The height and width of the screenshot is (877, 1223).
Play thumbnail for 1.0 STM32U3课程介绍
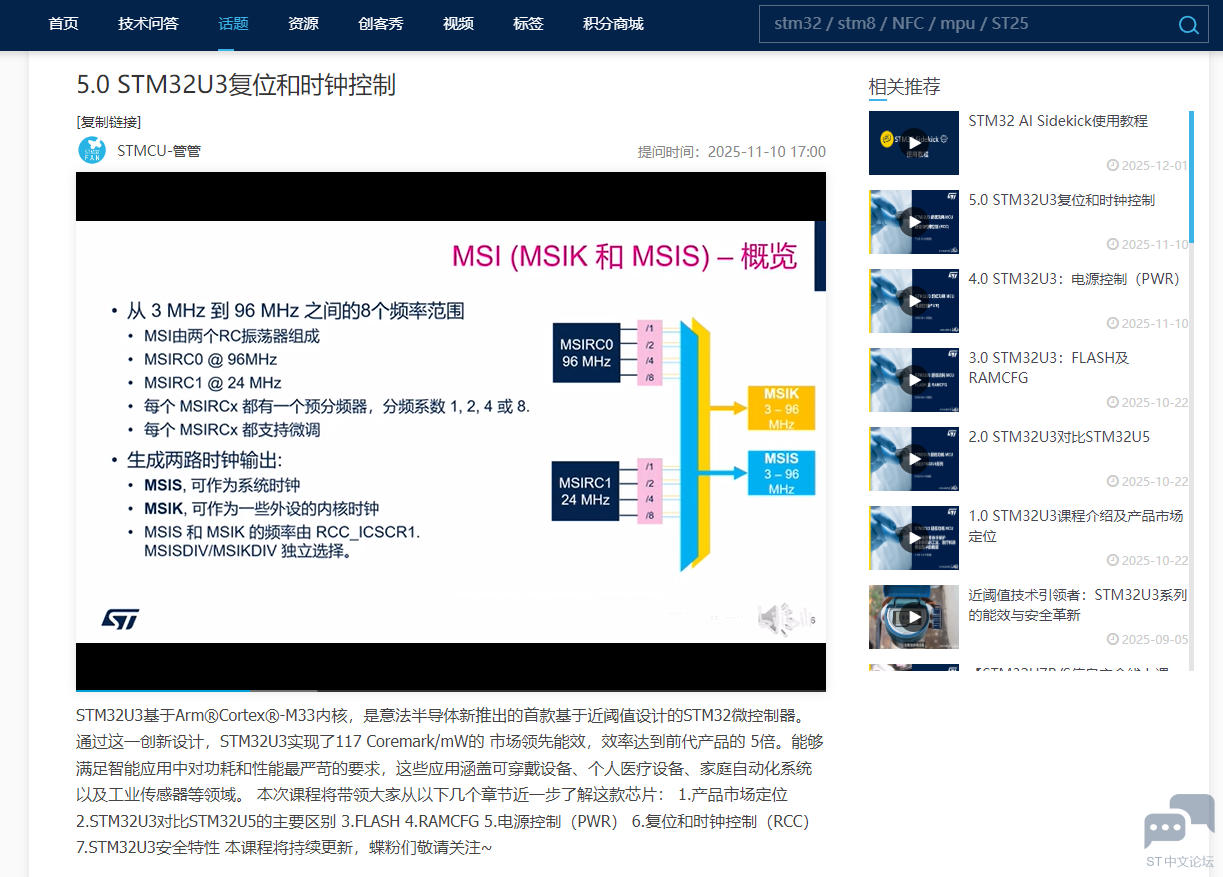coord(914,538)
